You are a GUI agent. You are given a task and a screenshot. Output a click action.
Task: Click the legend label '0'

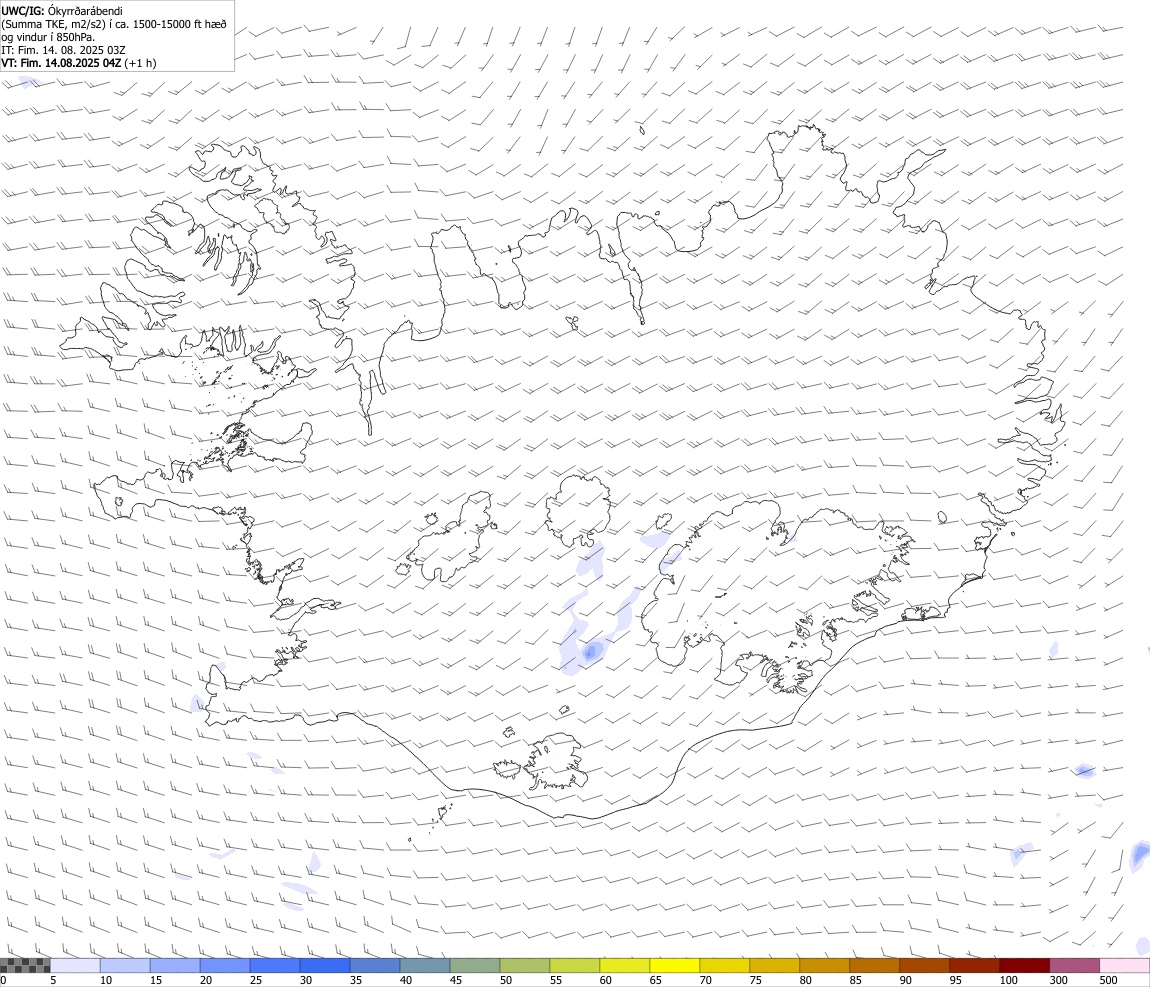pyautogui.click(x=4, y=980)
